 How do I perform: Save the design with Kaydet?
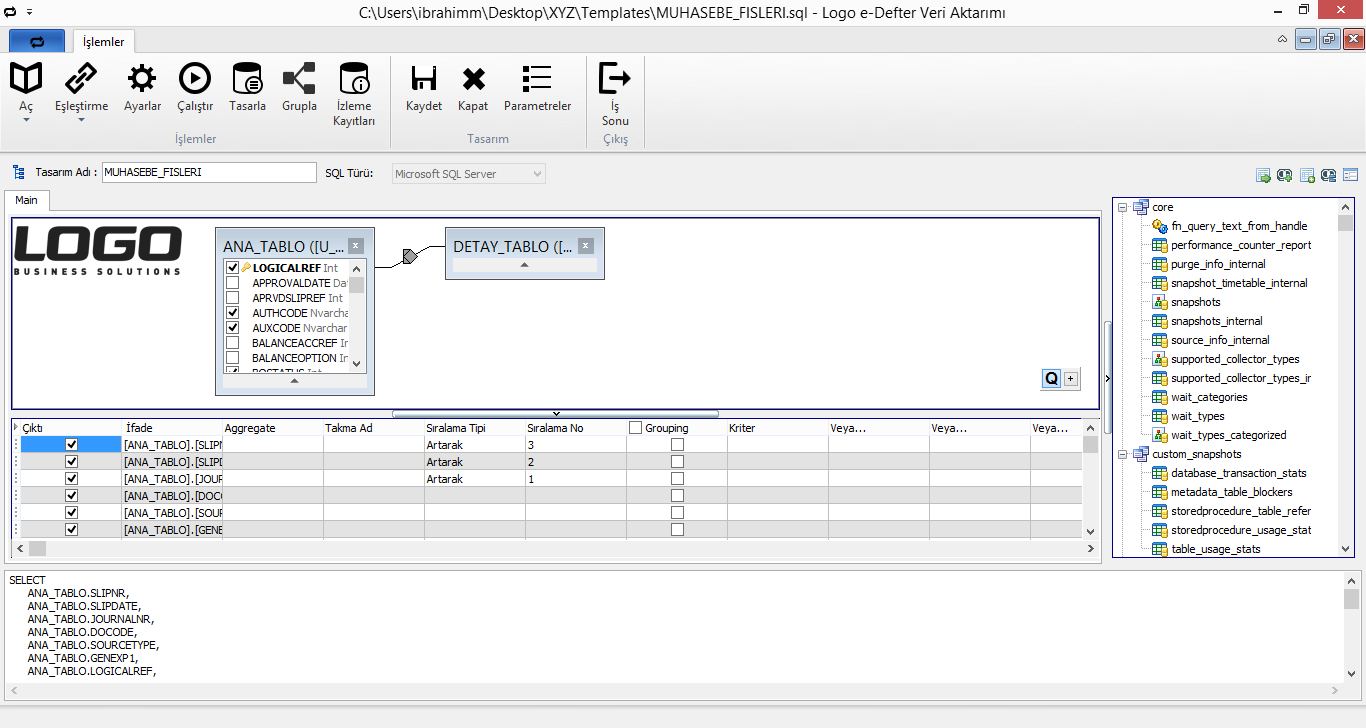(x=424, y=78)
